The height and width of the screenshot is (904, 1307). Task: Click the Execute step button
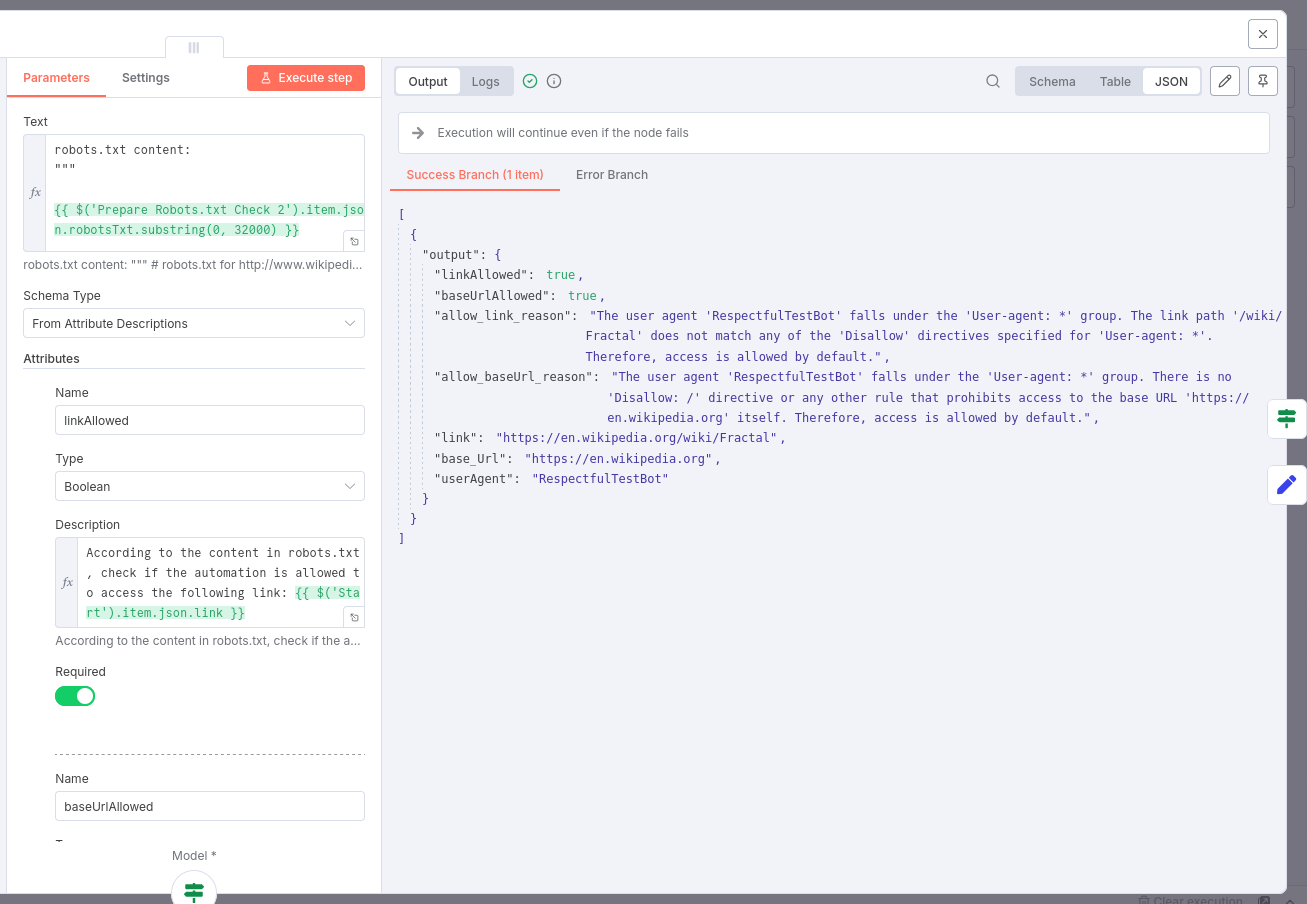(x=306, y=78)
